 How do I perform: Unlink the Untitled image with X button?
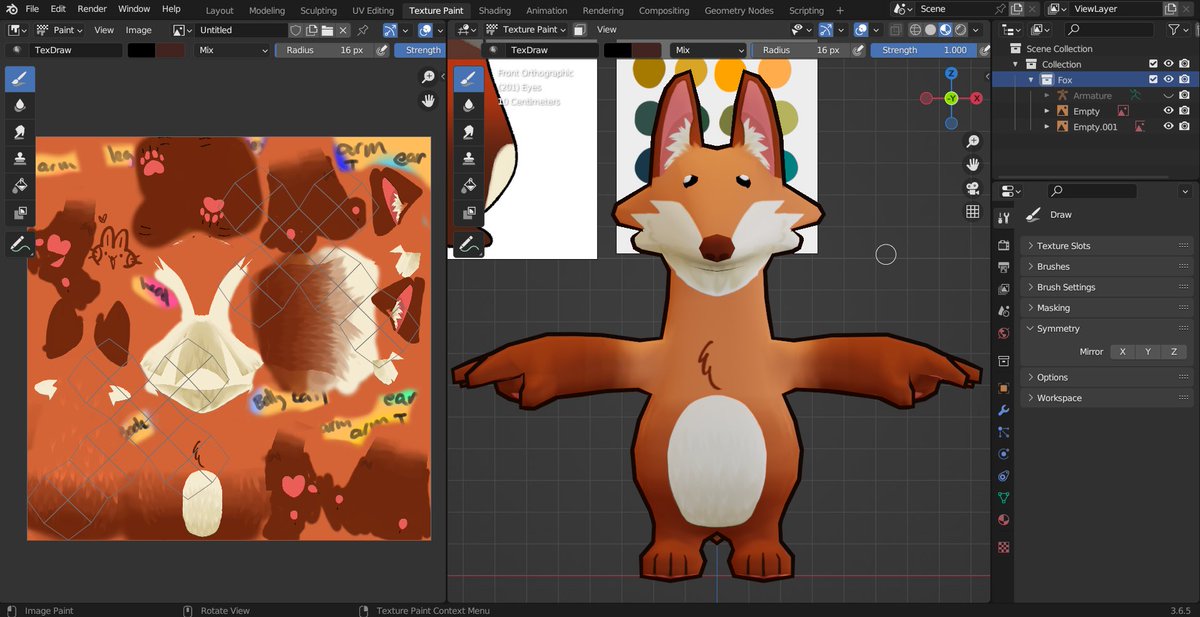342,30
